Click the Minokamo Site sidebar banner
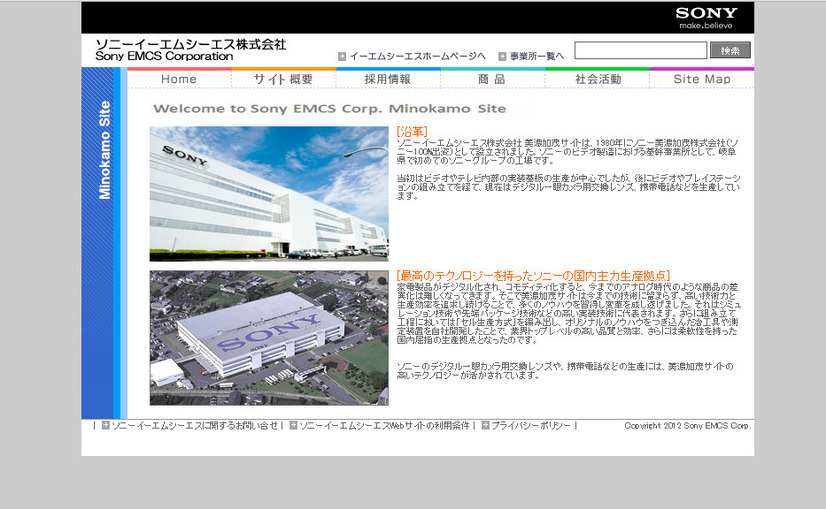This screenshot has height=509, width=826. (104, 243)
